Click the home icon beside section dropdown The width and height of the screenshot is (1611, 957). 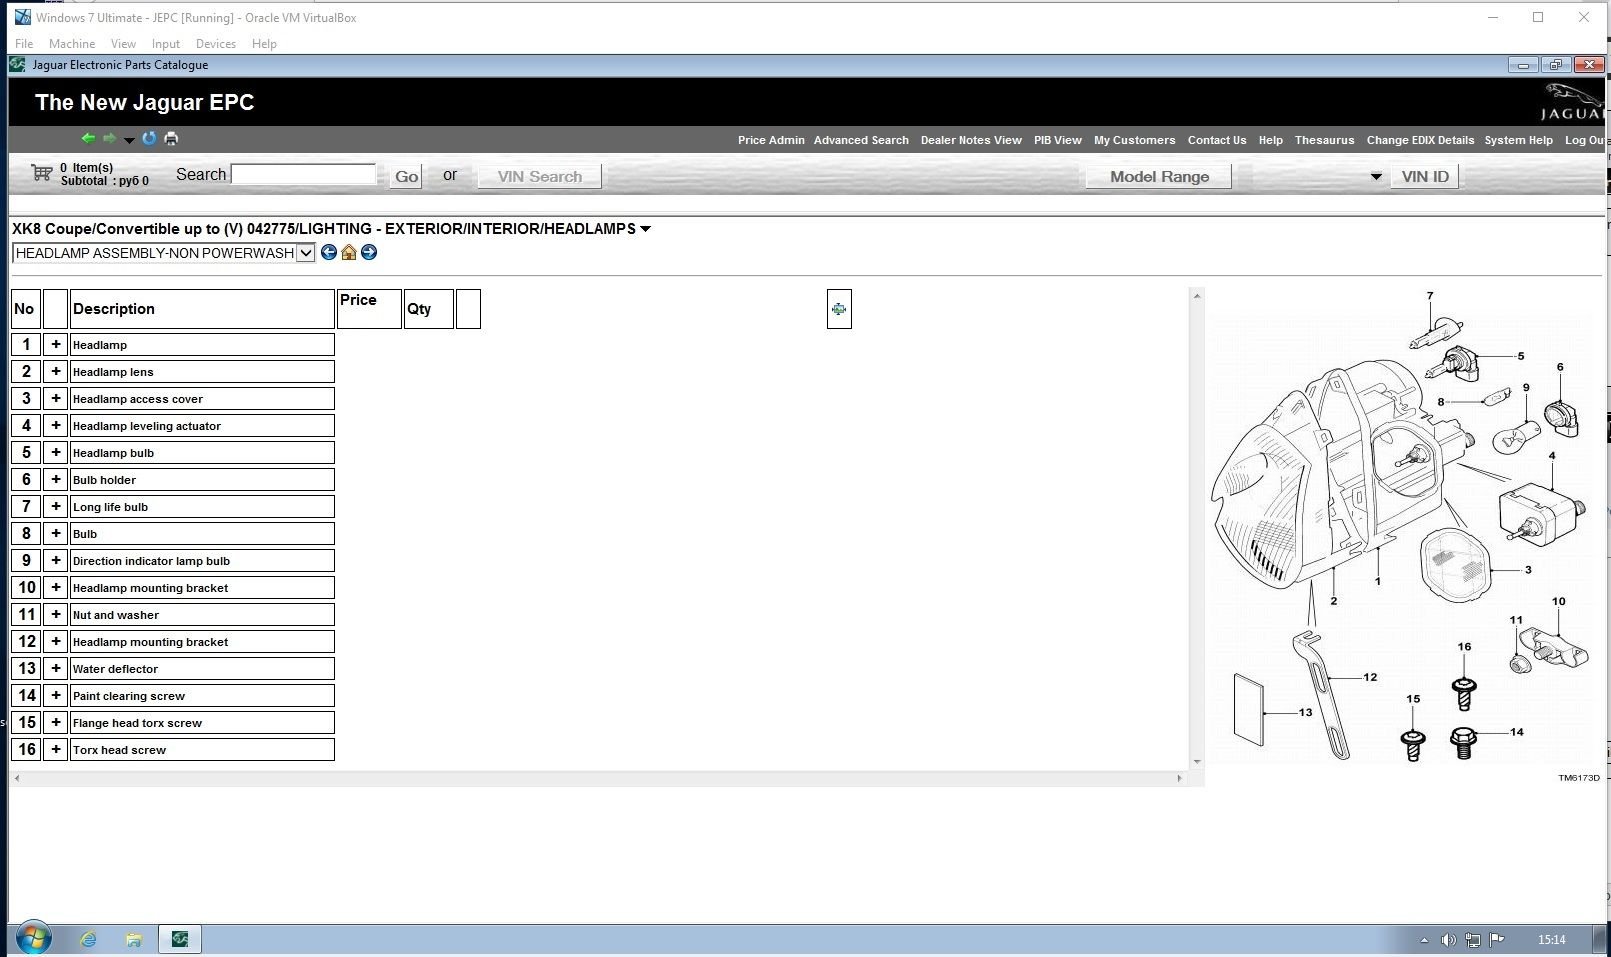348,252
